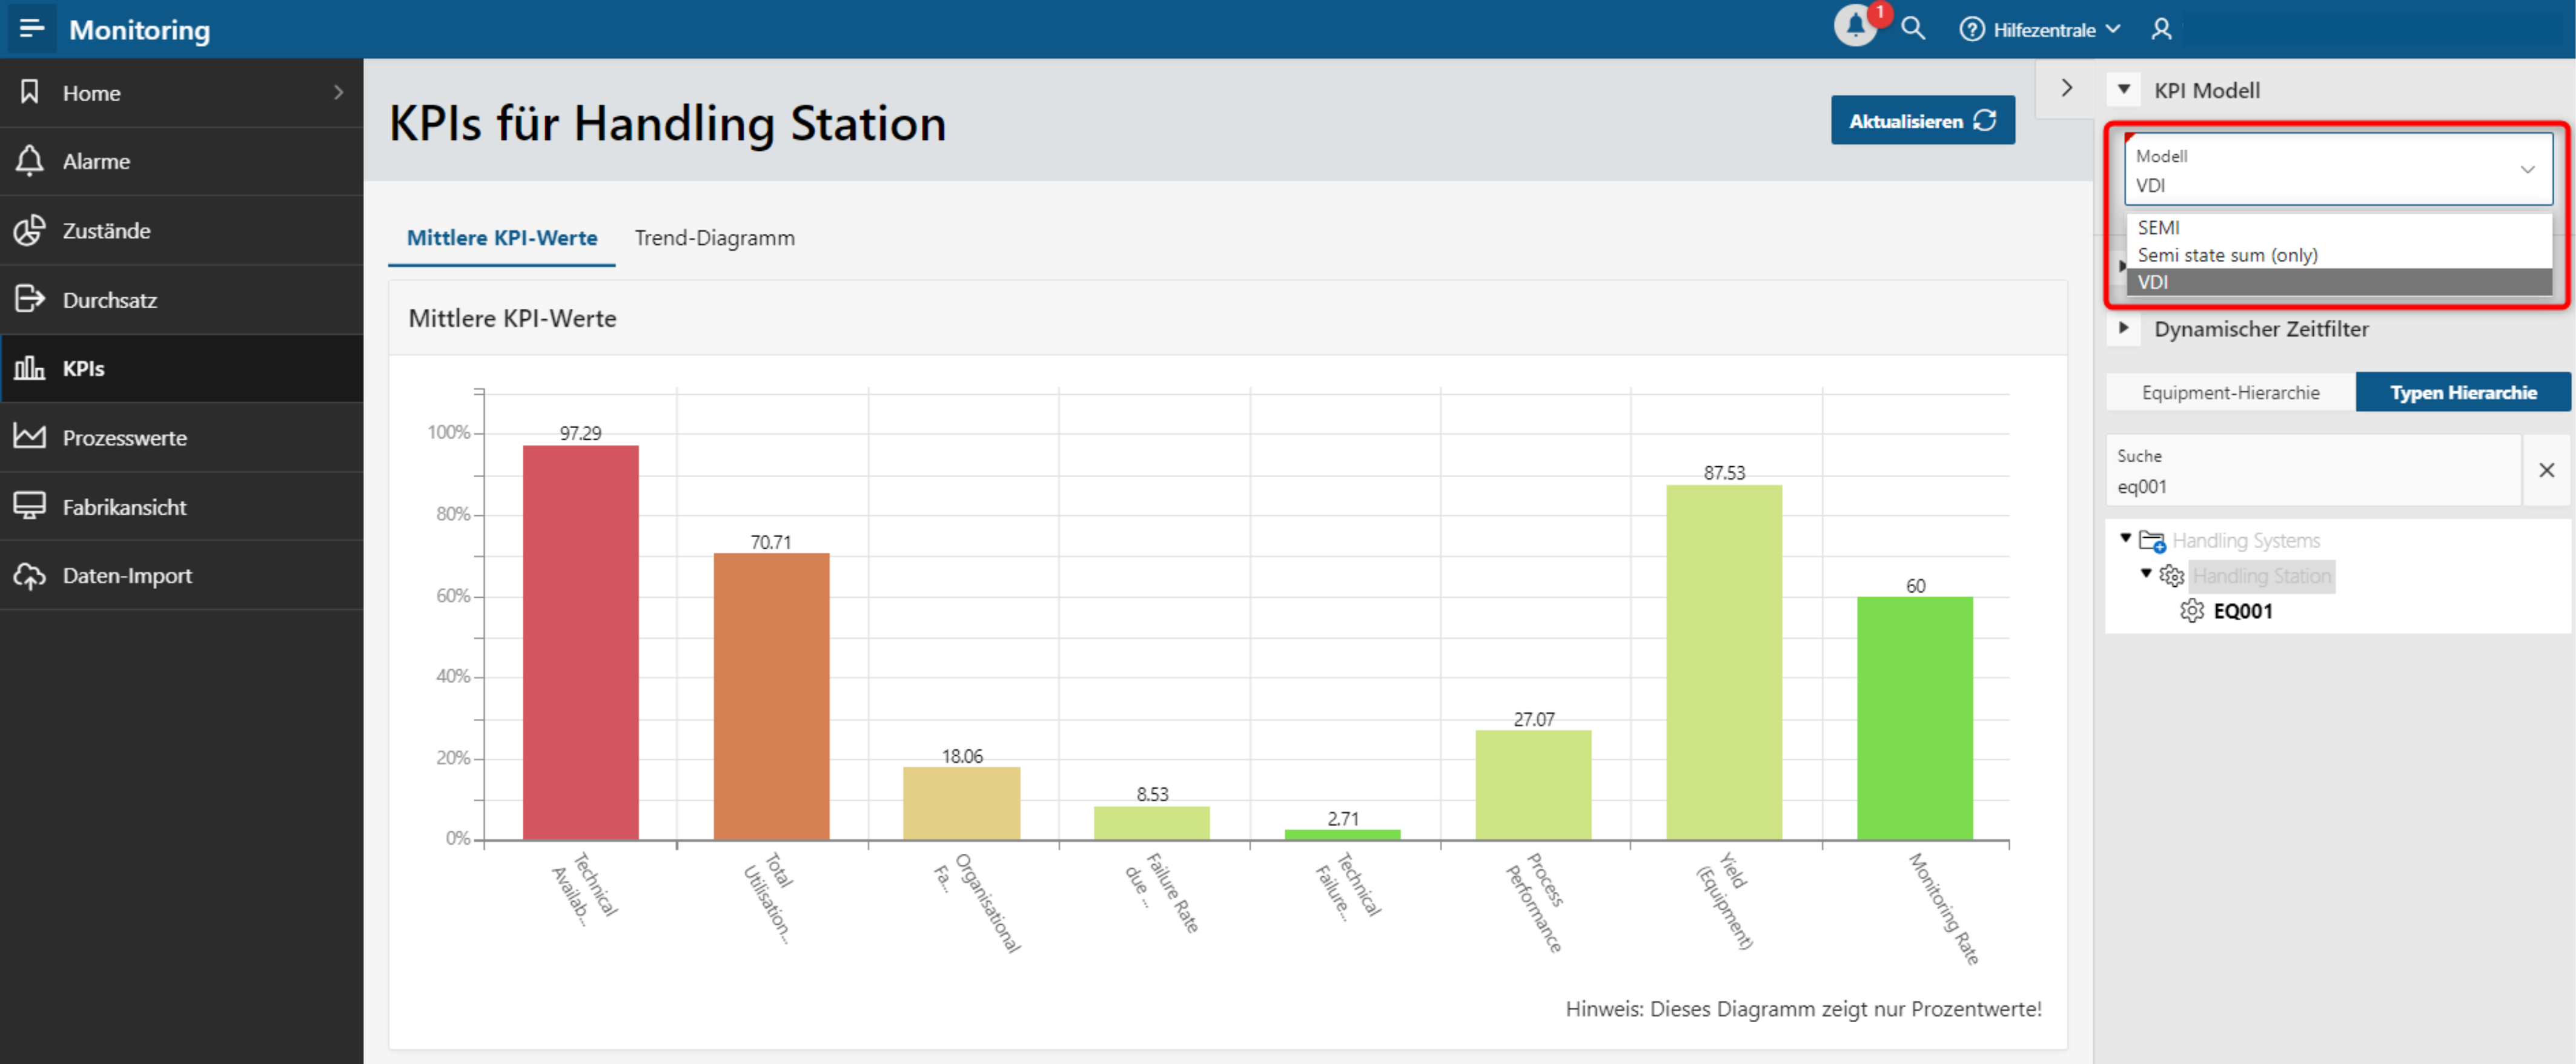Expand the Dynamischer Zeitfilter section
Screen dimensions: 2576x1064
pyautogui.click(x=2124, y=328)
